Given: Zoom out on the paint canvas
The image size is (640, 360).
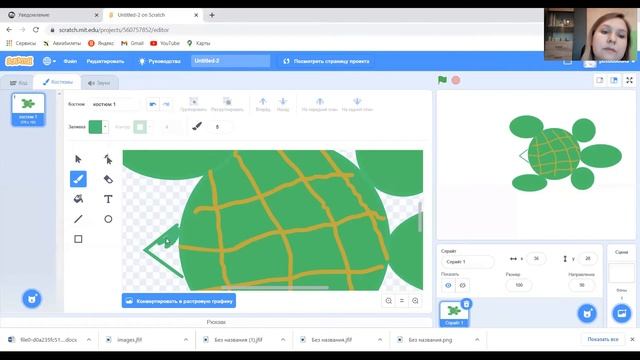Looking at the screenshot, I should coord(389,301).
